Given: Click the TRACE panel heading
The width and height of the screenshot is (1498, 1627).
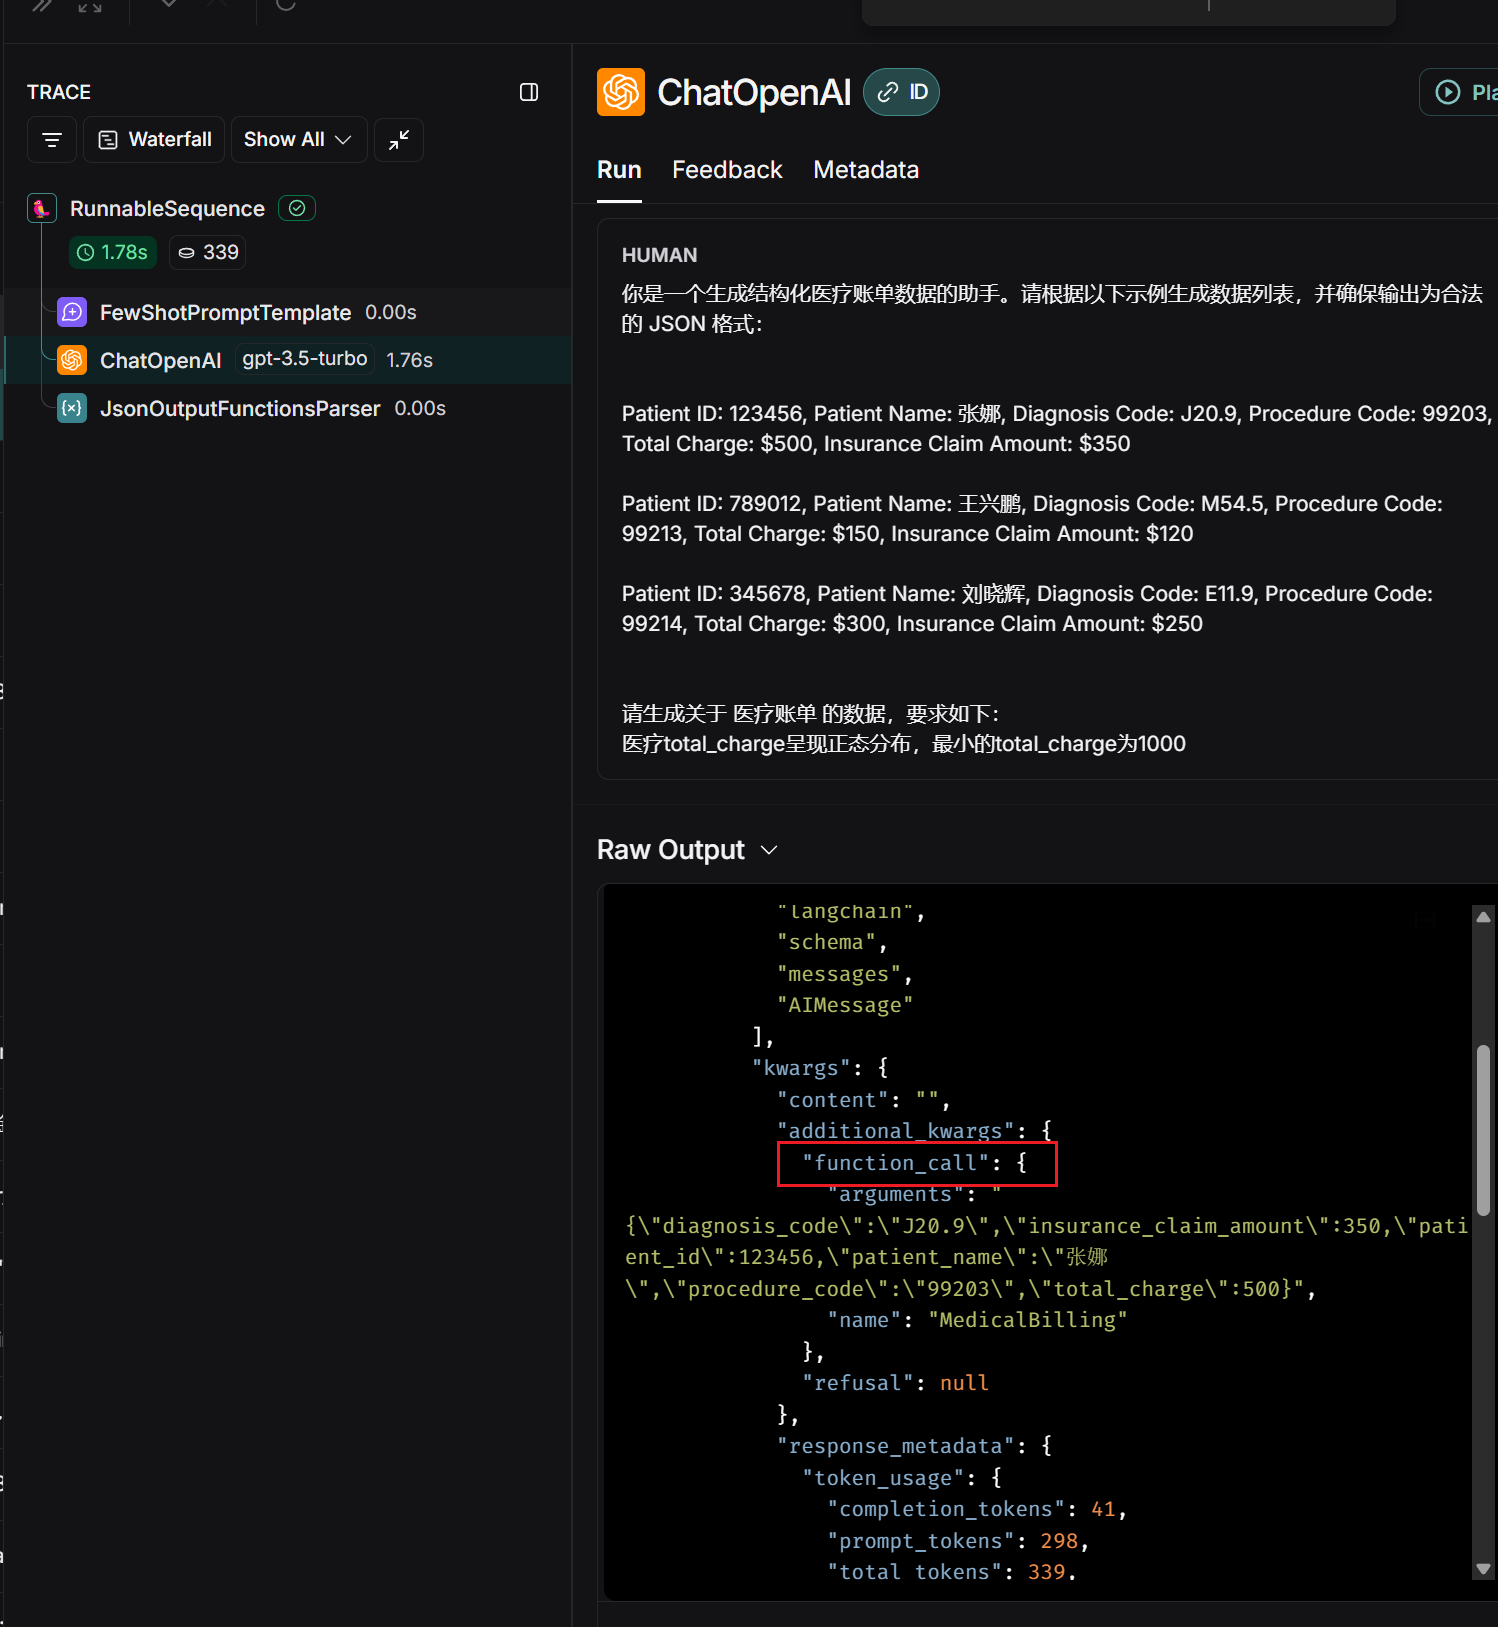Looking at the screenshot, I should point(59,92).
